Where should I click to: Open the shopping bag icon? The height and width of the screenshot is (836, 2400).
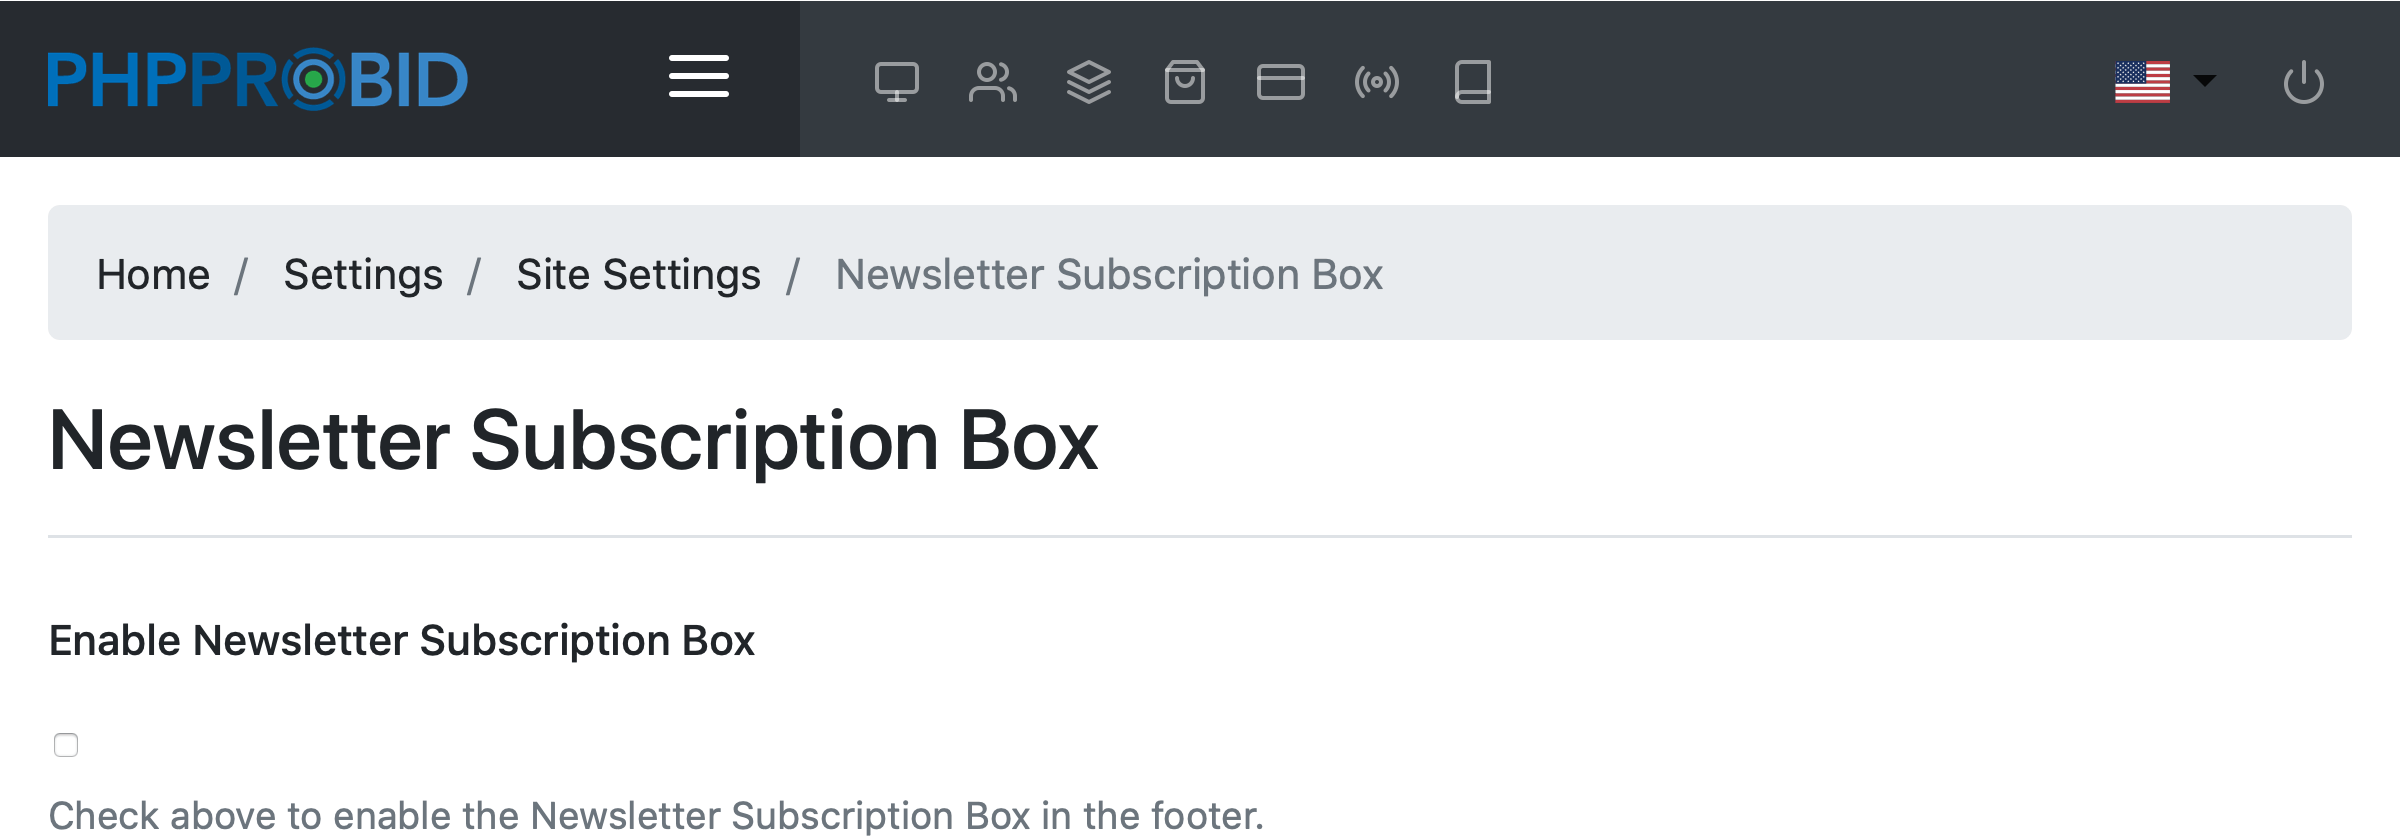pos(1184,82)
